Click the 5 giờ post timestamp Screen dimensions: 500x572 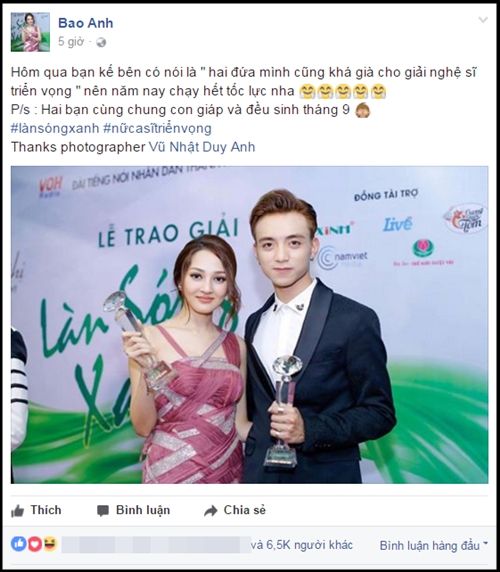tap(71, 42)
